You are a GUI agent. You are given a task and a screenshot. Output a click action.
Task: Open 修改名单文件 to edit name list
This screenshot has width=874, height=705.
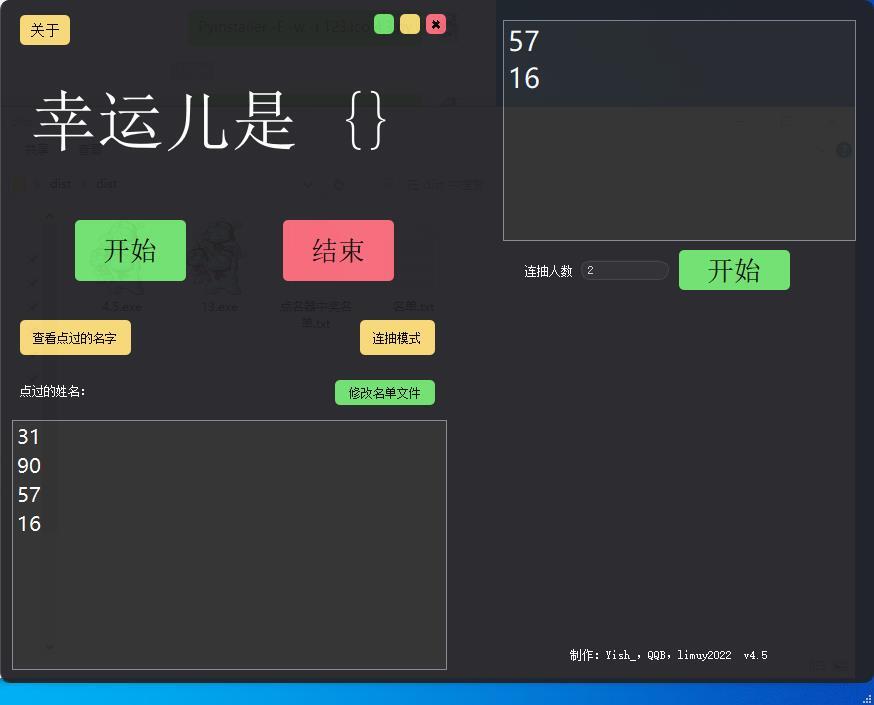(x=385, y=393)
